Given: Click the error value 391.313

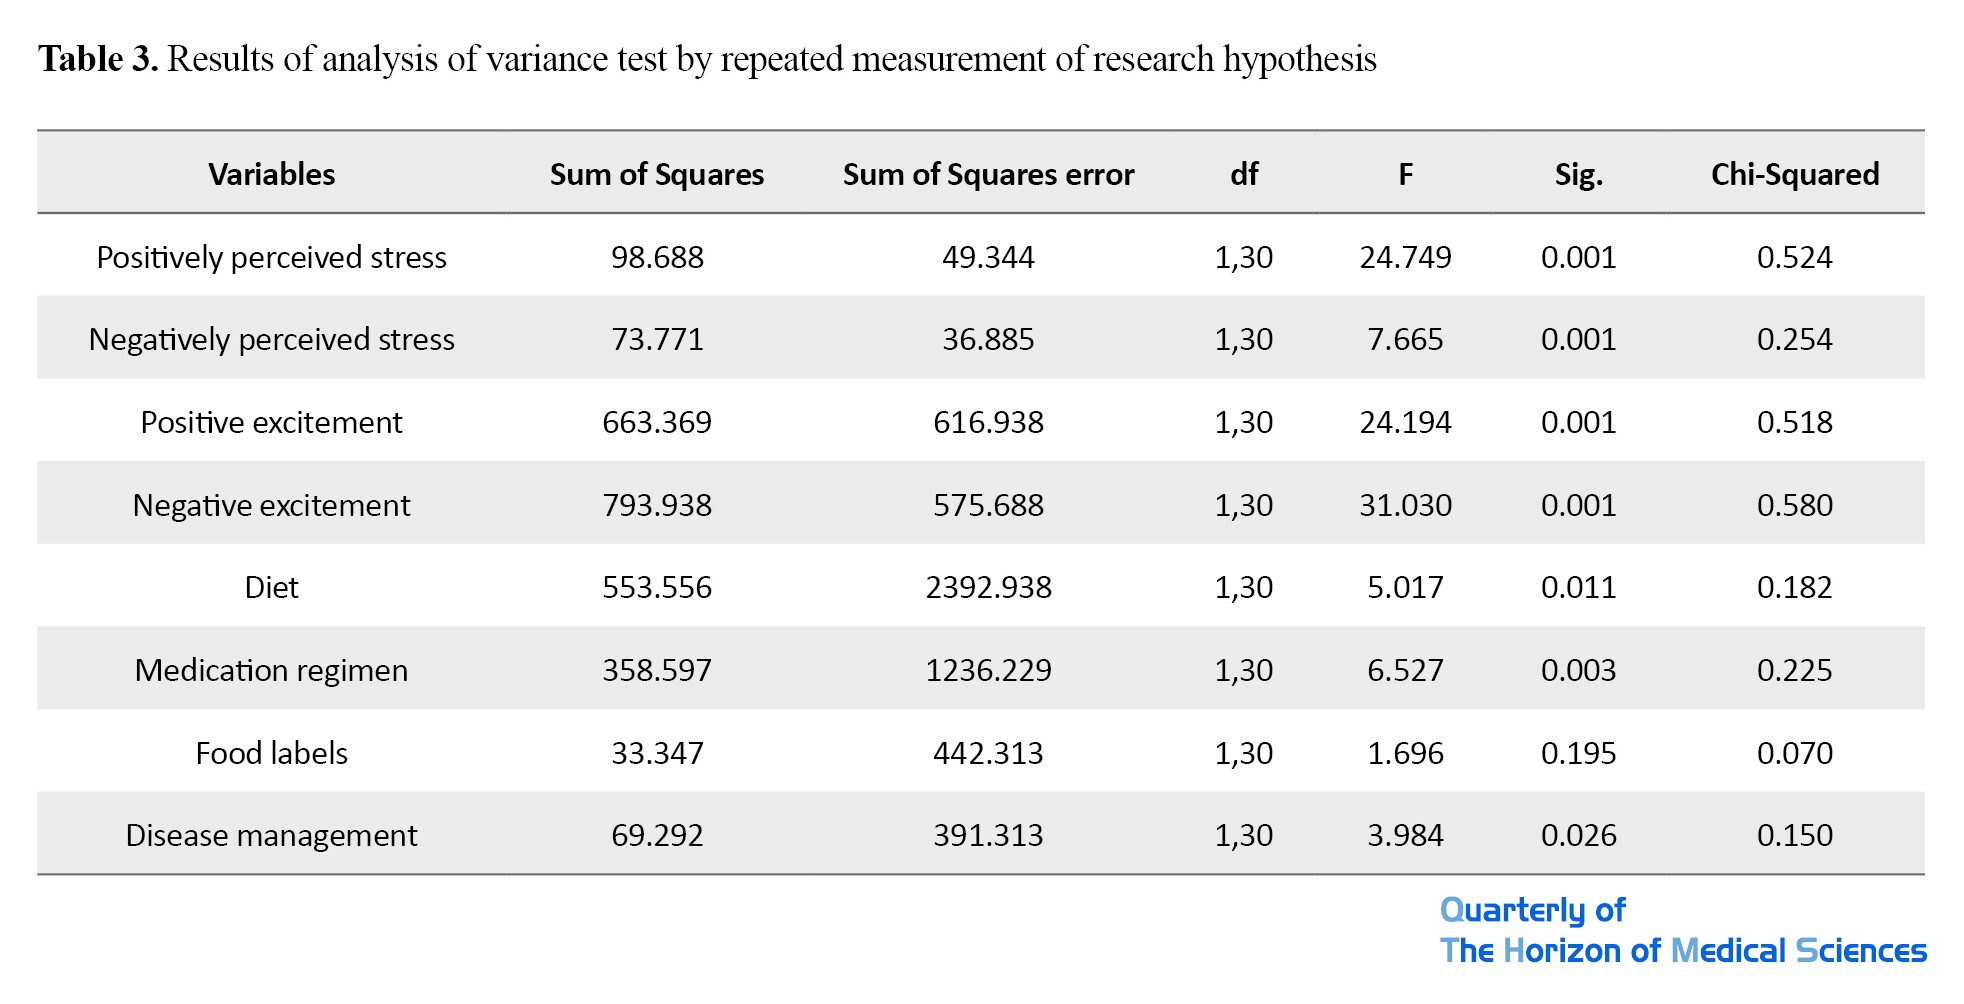Looking at the screenshot, I should pyautogui.click(x=988, y=835).
